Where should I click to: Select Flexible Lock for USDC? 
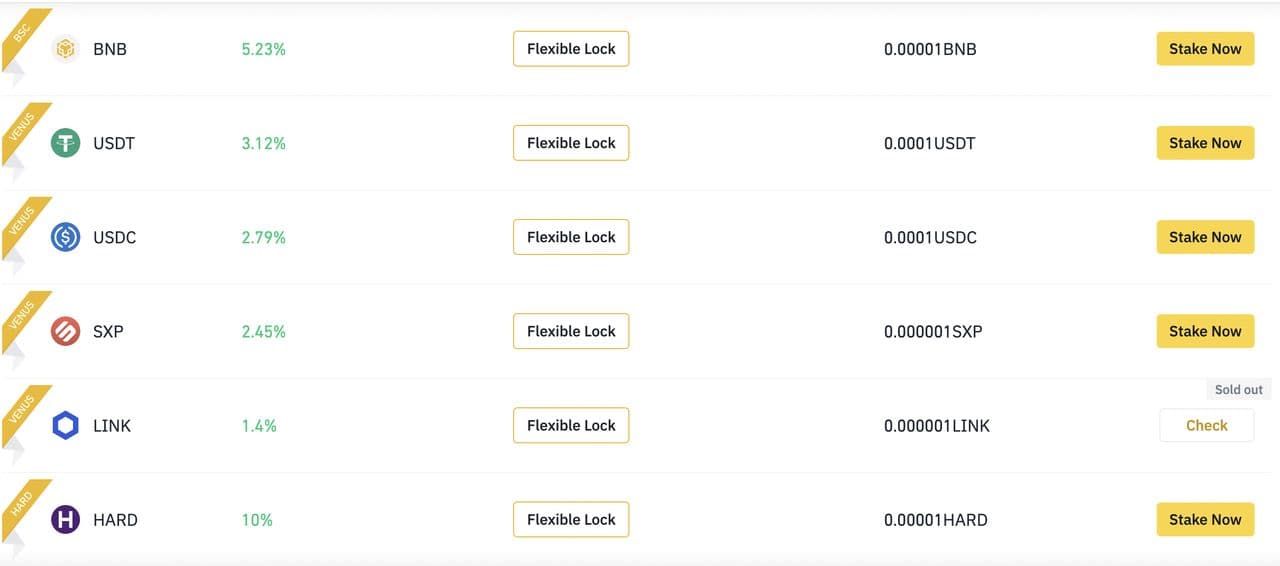tap(571, 237)
